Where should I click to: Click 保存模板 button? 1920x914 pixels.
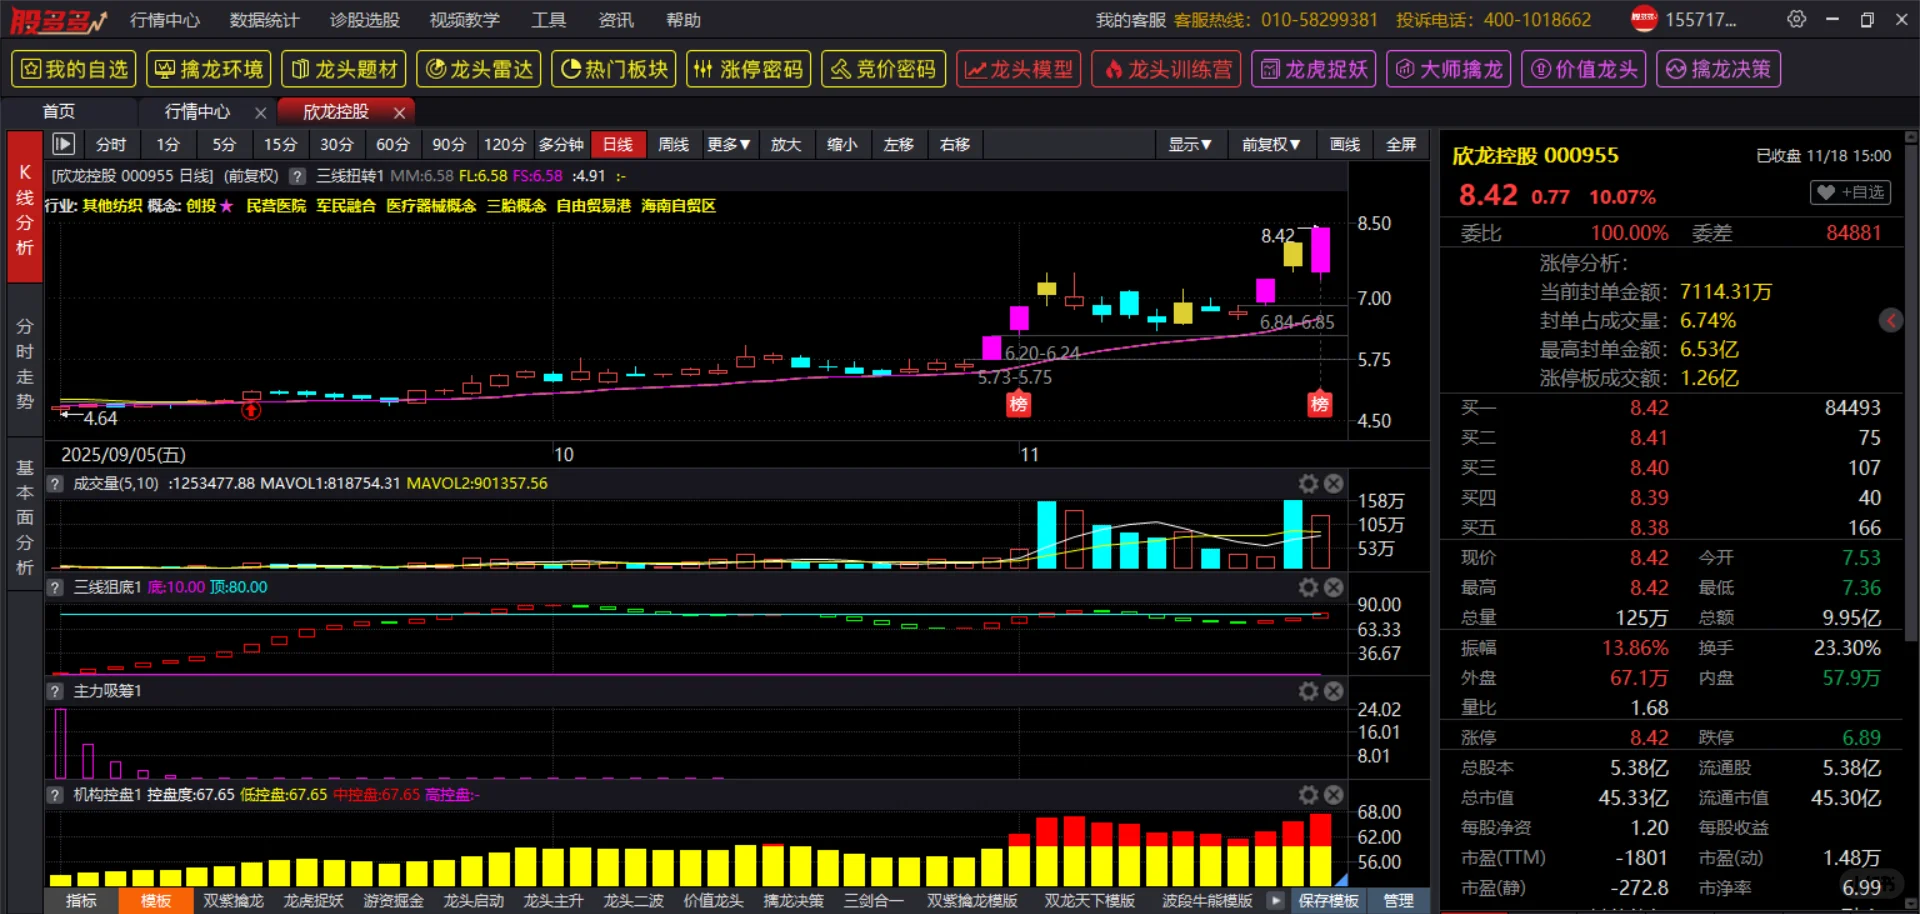pyautogui.click(x=1328, y=901)
